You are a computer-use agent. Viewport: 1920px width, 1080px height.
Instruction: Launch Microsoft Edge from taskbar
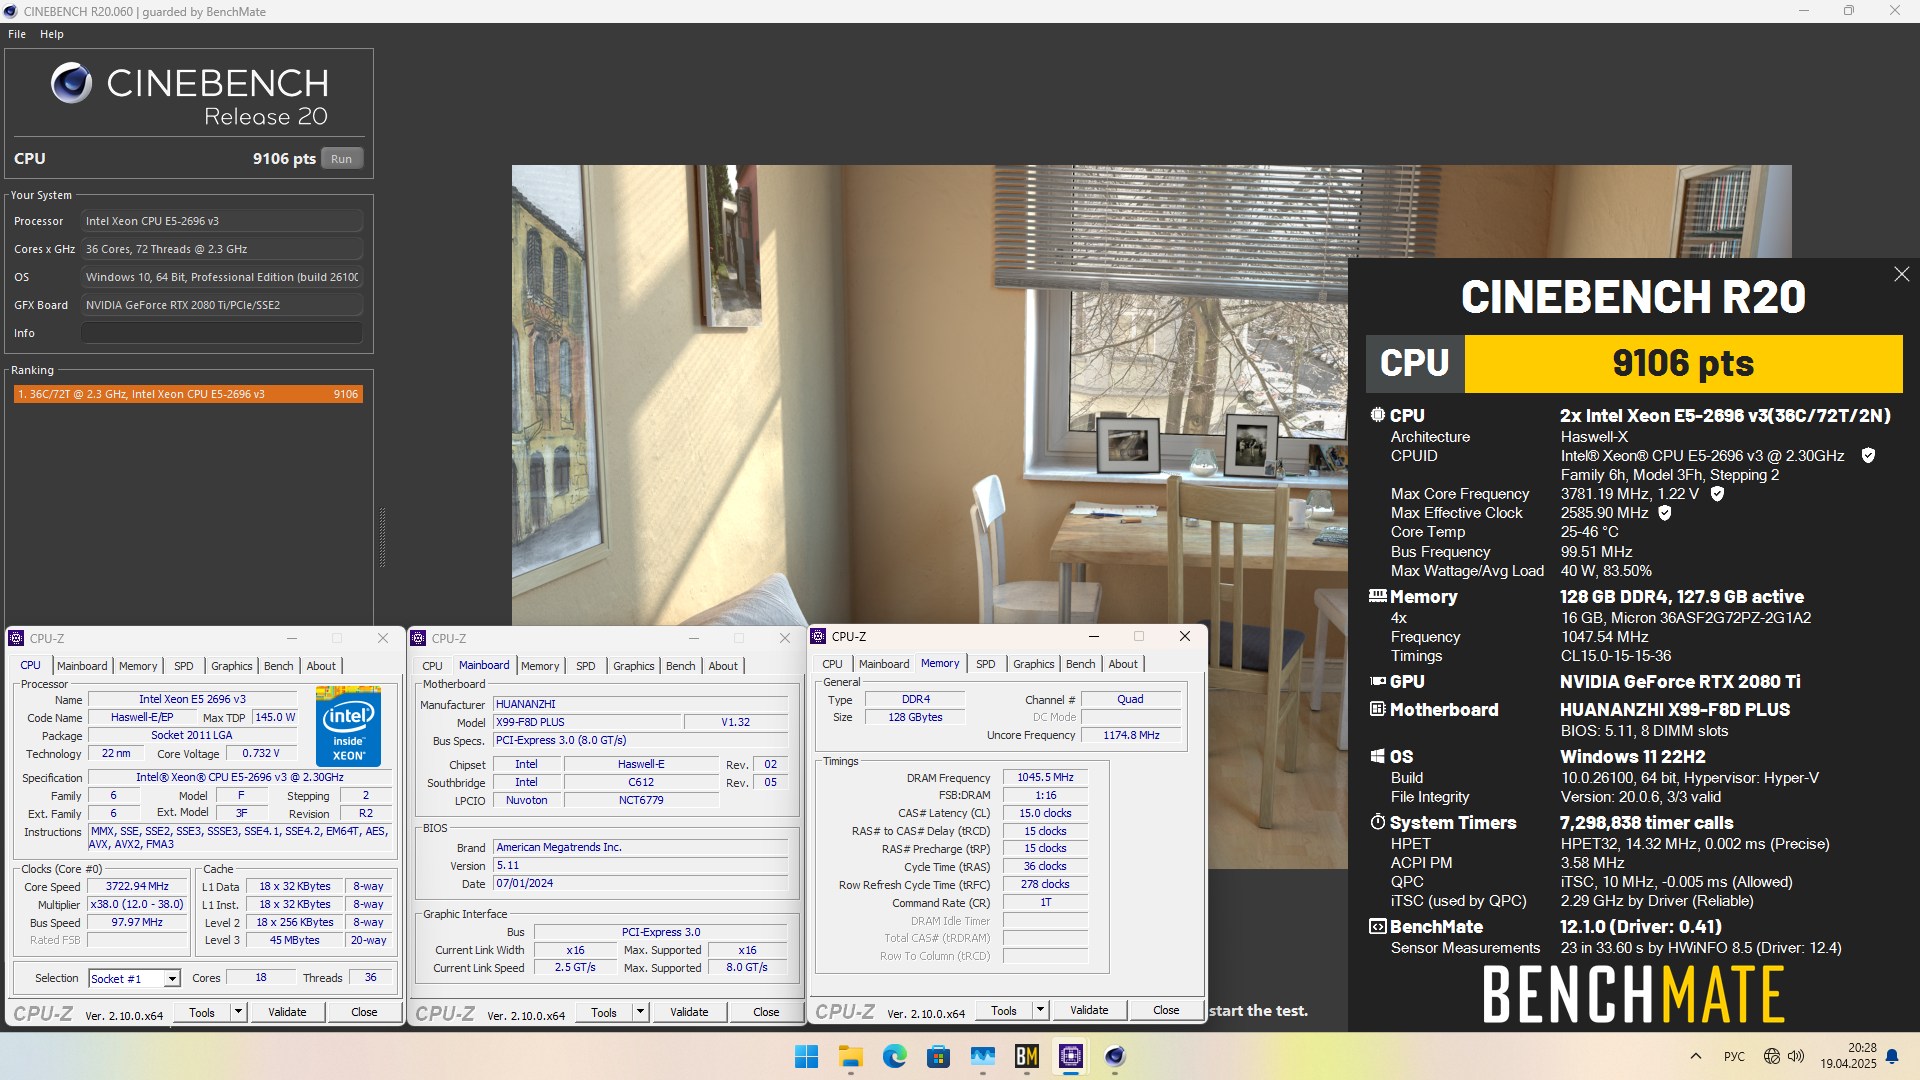(894, 1056)
